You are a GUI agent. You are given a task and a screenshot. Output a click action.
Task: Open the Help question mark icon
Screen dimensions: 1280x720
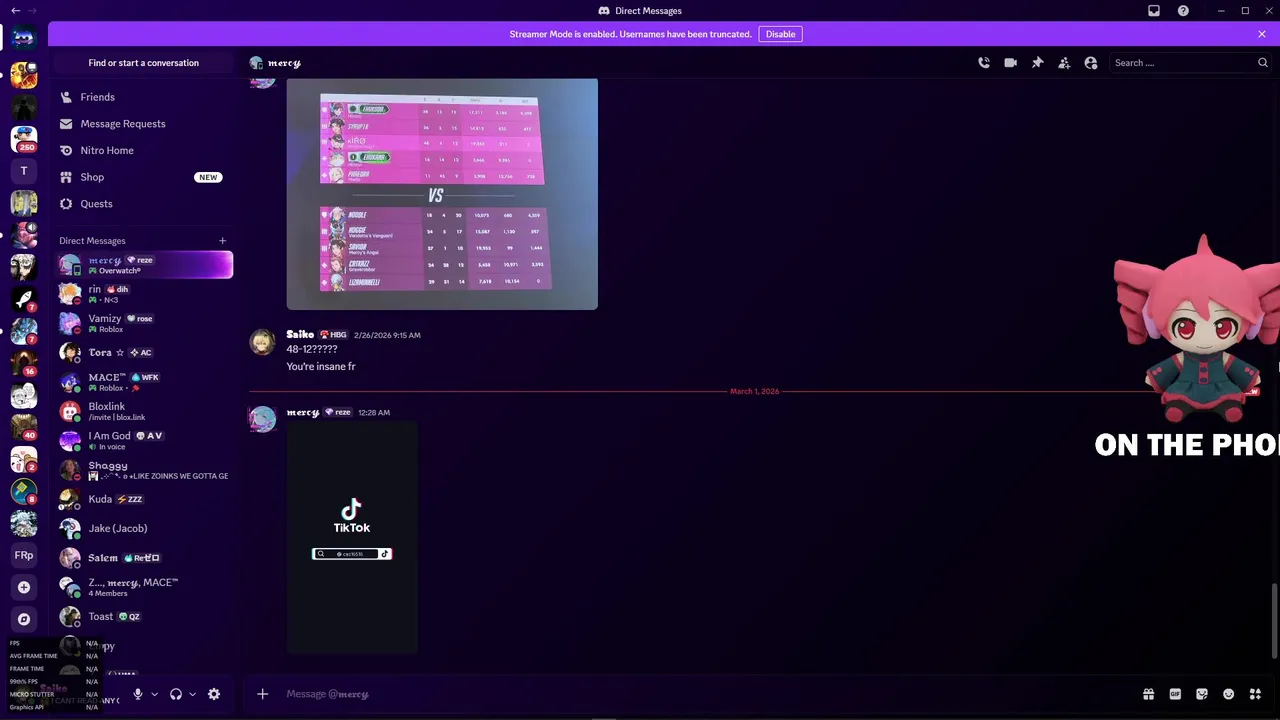point(1183,11)
